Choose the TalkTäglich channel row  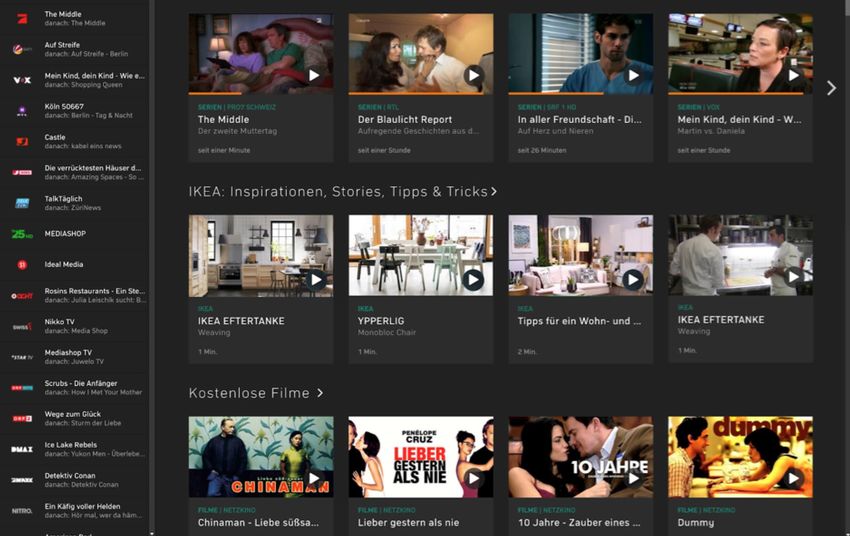(x=75, y=203)
